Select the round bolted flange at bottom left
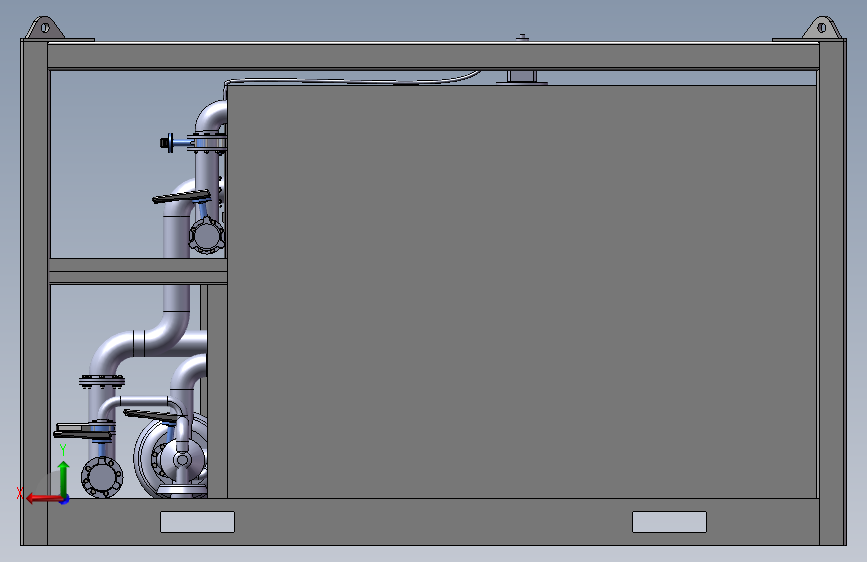The image size is (867, 562). coord(102,477)
